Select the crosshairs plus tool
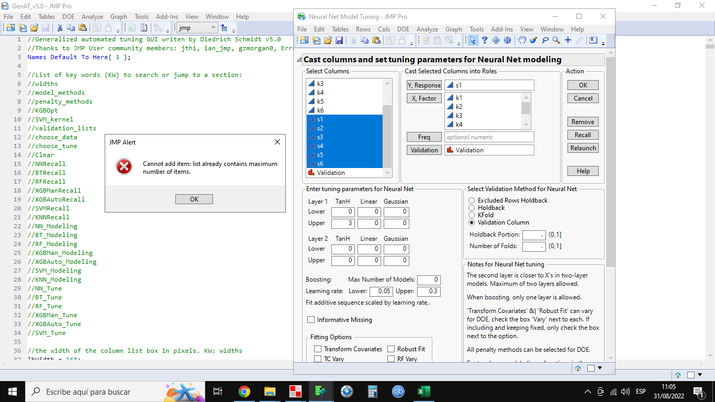Viewport: 715px width, 402px height. click(x=568, y=41)
